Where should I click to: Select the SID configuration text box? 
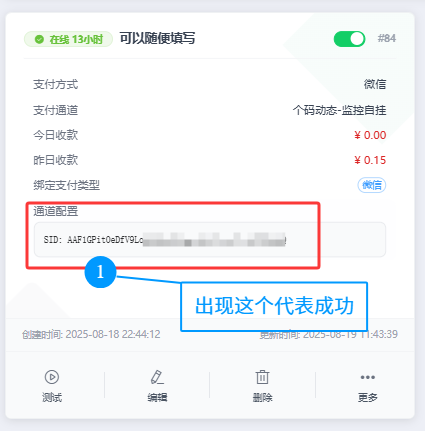(210, 240)
